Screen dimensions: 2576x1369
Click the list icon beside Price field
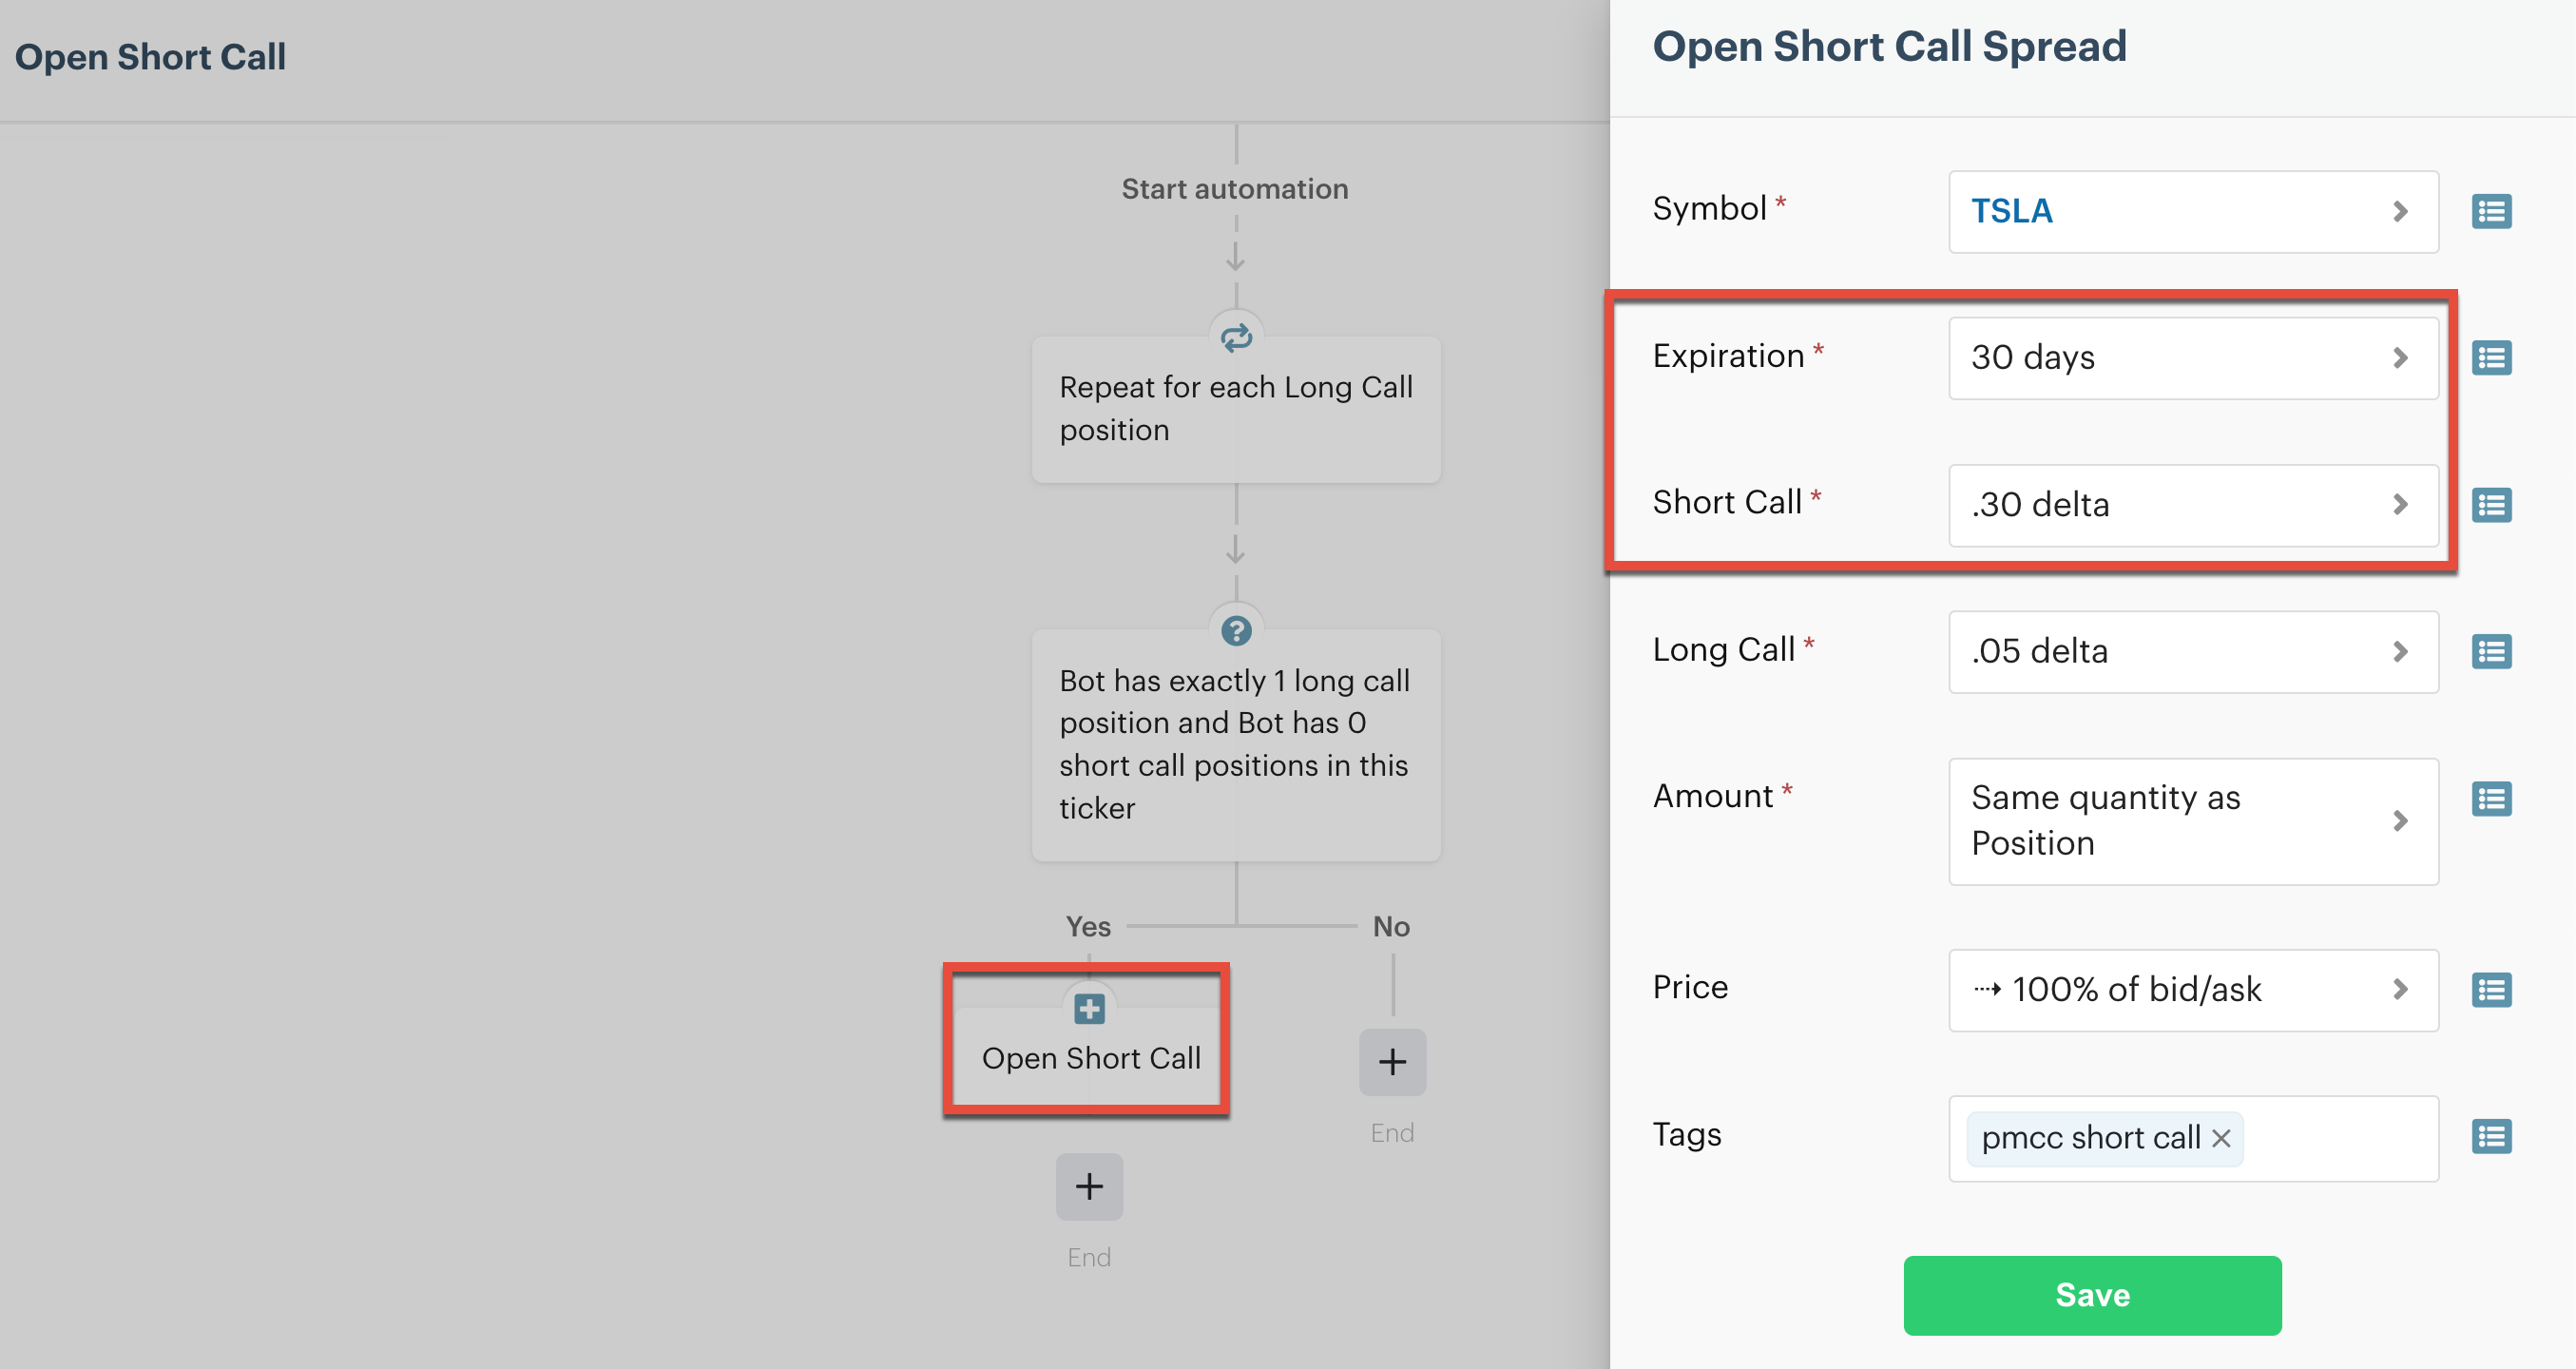pos(2491,990)
